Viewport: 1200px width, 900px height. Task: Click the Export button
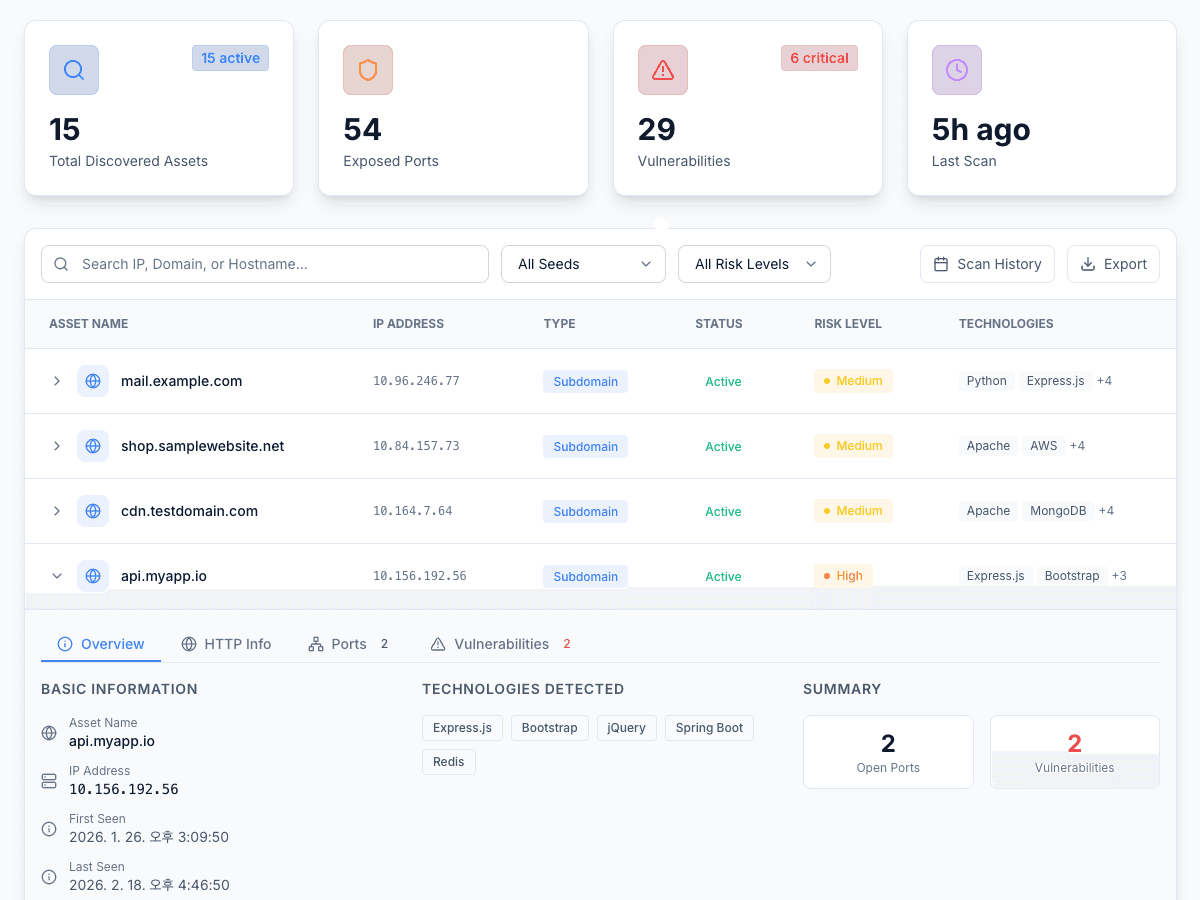[x=1113, y=264]
